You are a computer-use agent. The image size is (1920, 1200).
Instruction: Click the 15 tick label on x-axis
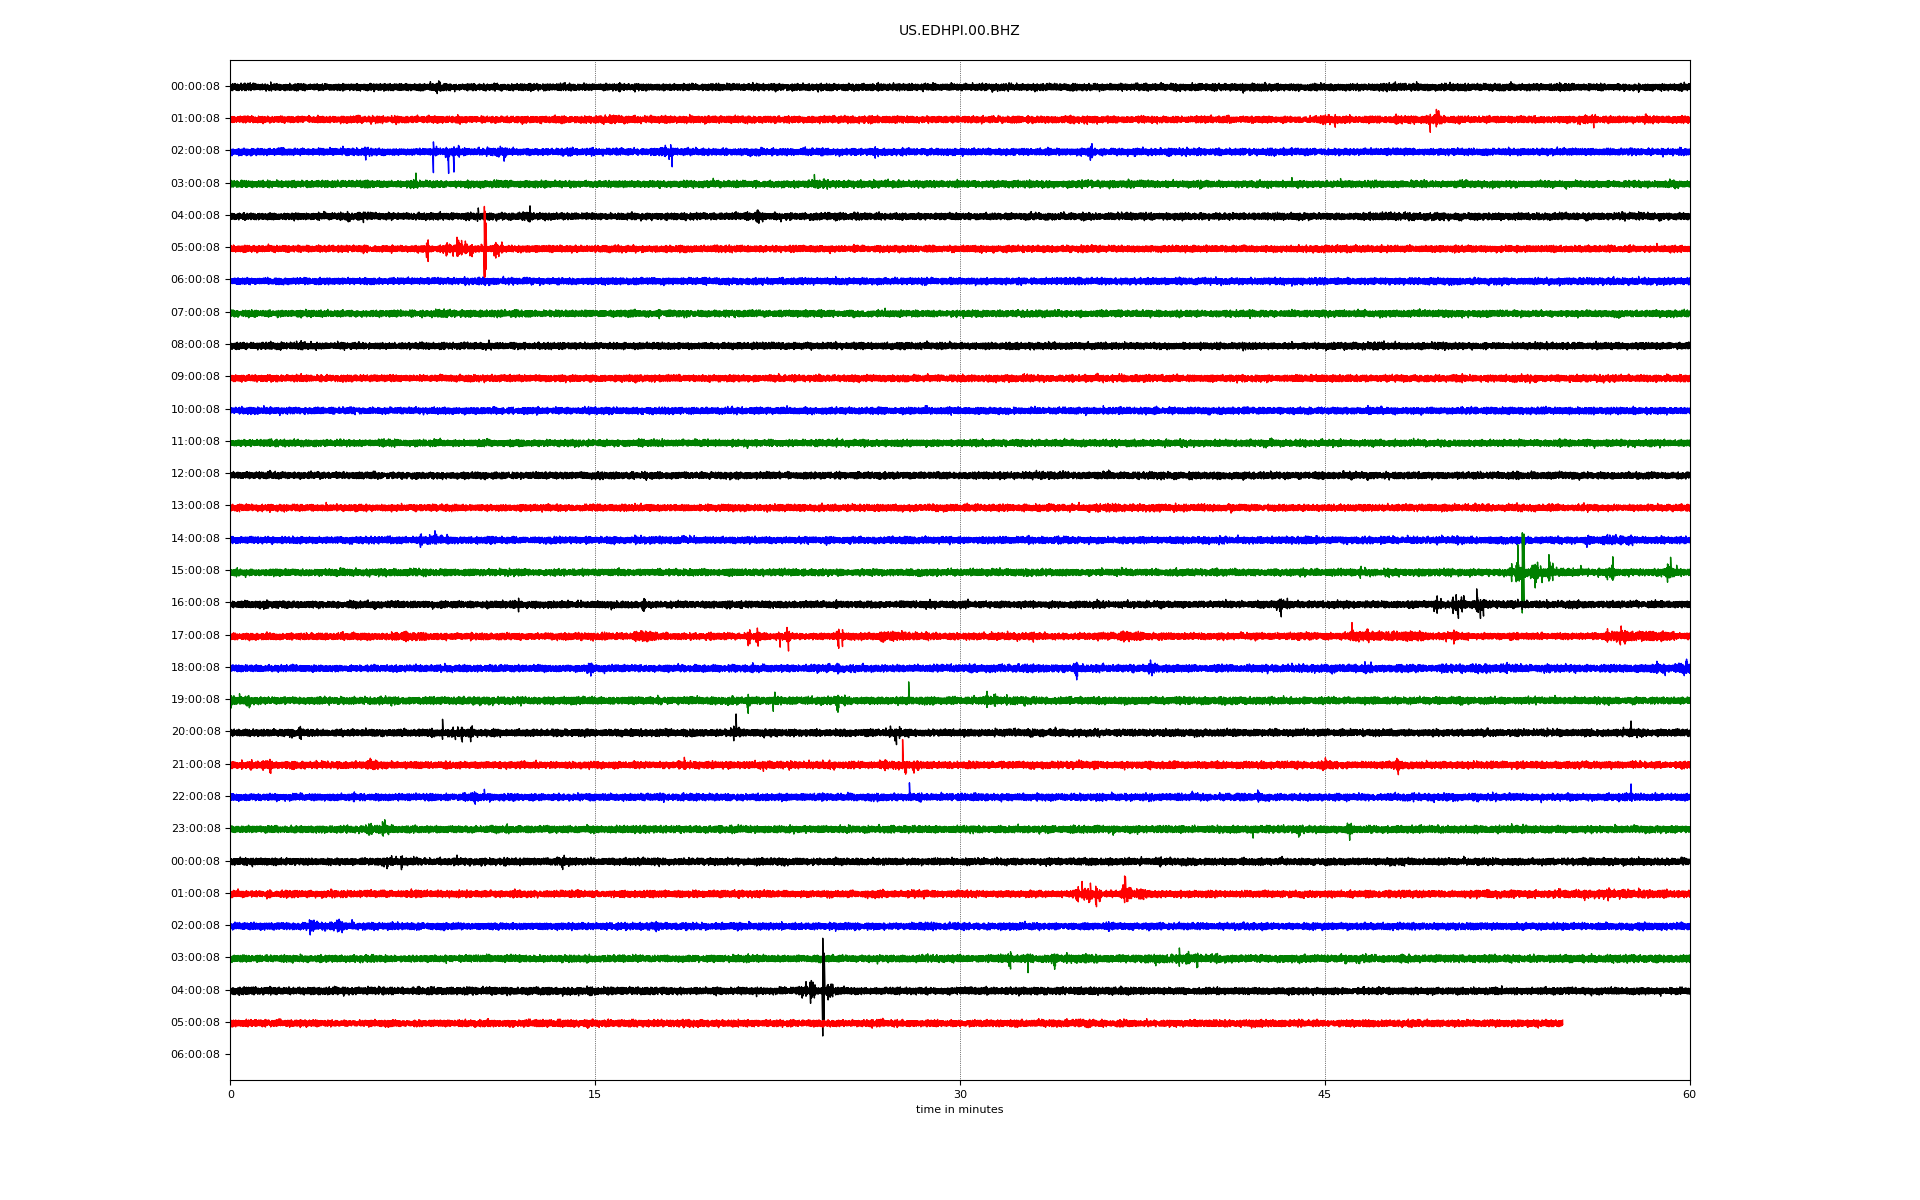(x=595, y=1094)
